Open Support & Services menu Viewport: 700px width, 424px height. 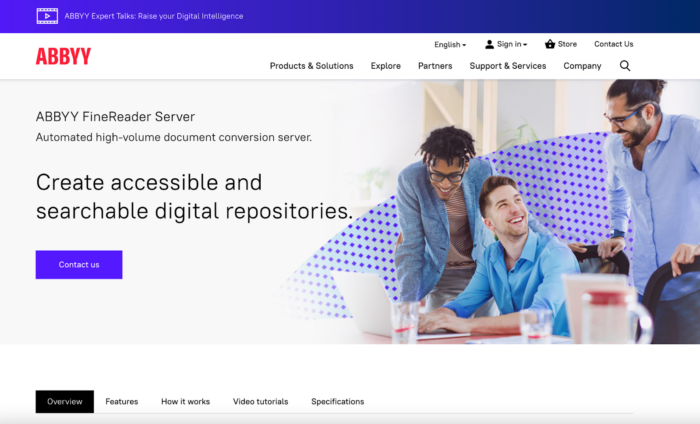point(508,66)
